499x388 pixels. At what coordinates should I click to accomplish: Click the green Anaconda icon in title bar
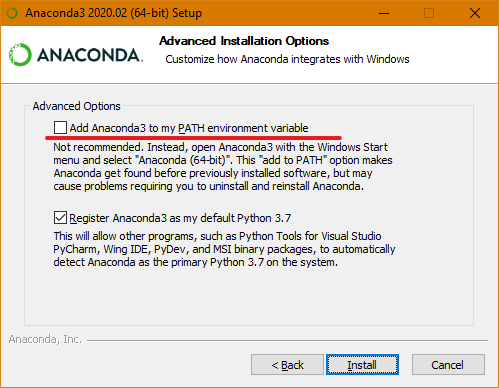click(x=12, y=13)
